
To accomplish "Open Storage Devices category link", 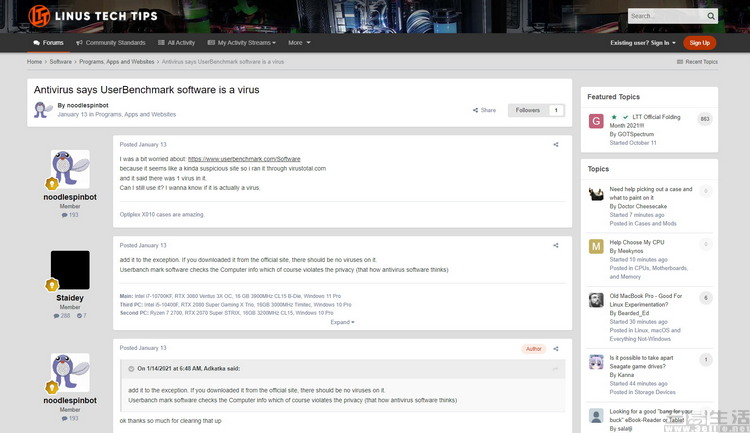I will click(655, 392).
